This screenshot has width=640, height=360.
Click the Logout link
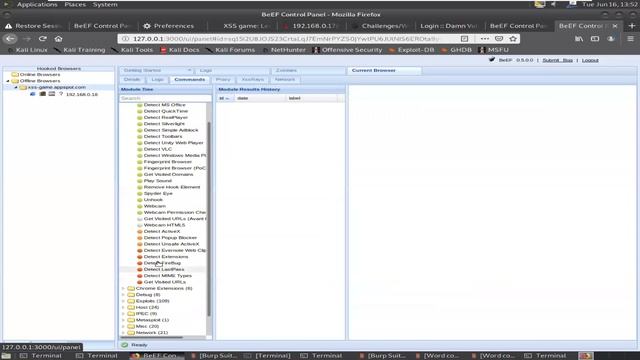tap(590, 60)
